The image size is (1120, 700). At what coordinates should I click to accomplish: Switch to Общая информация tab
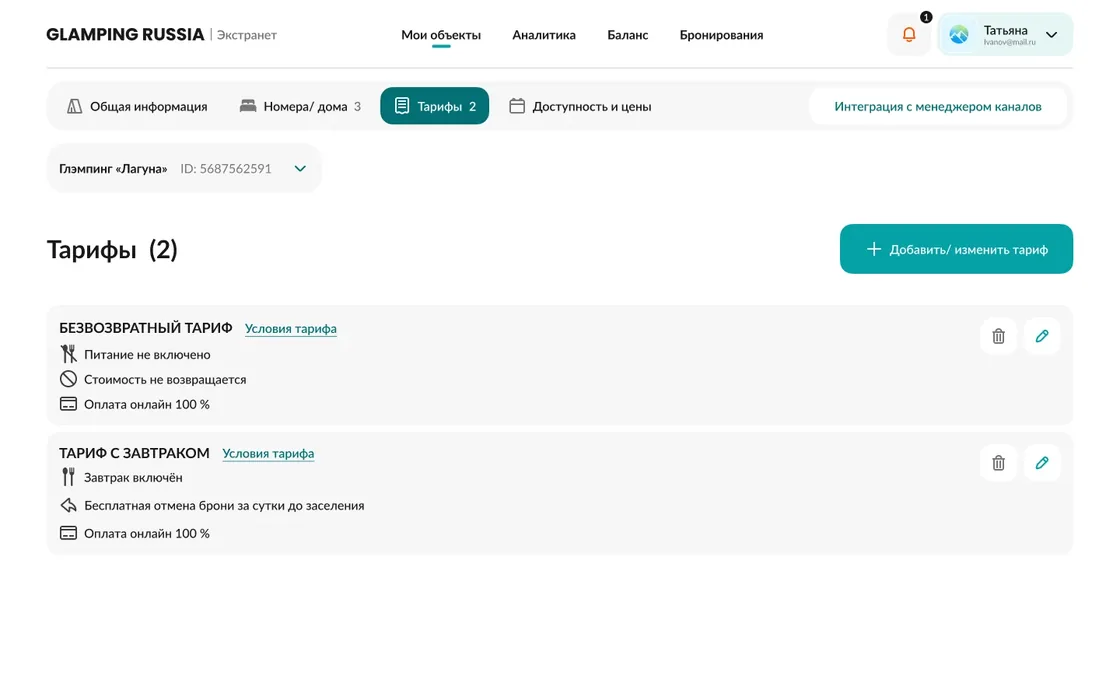tap(137, 106)
